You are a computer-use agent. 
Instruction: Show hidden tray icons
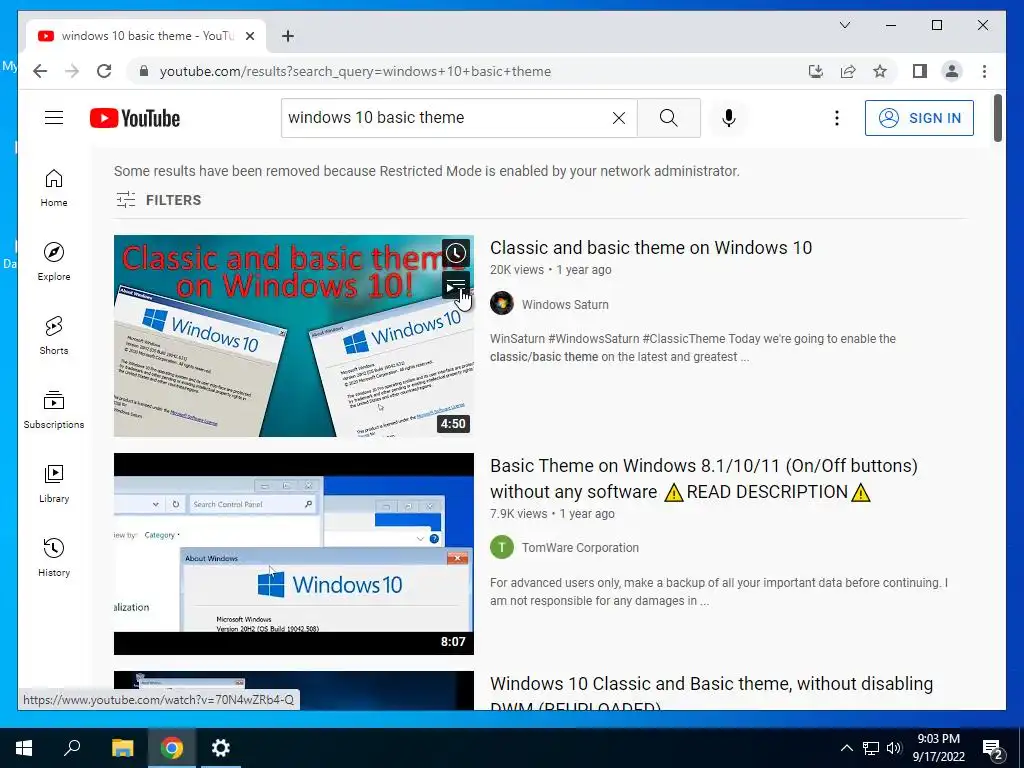tap(846, 748)
